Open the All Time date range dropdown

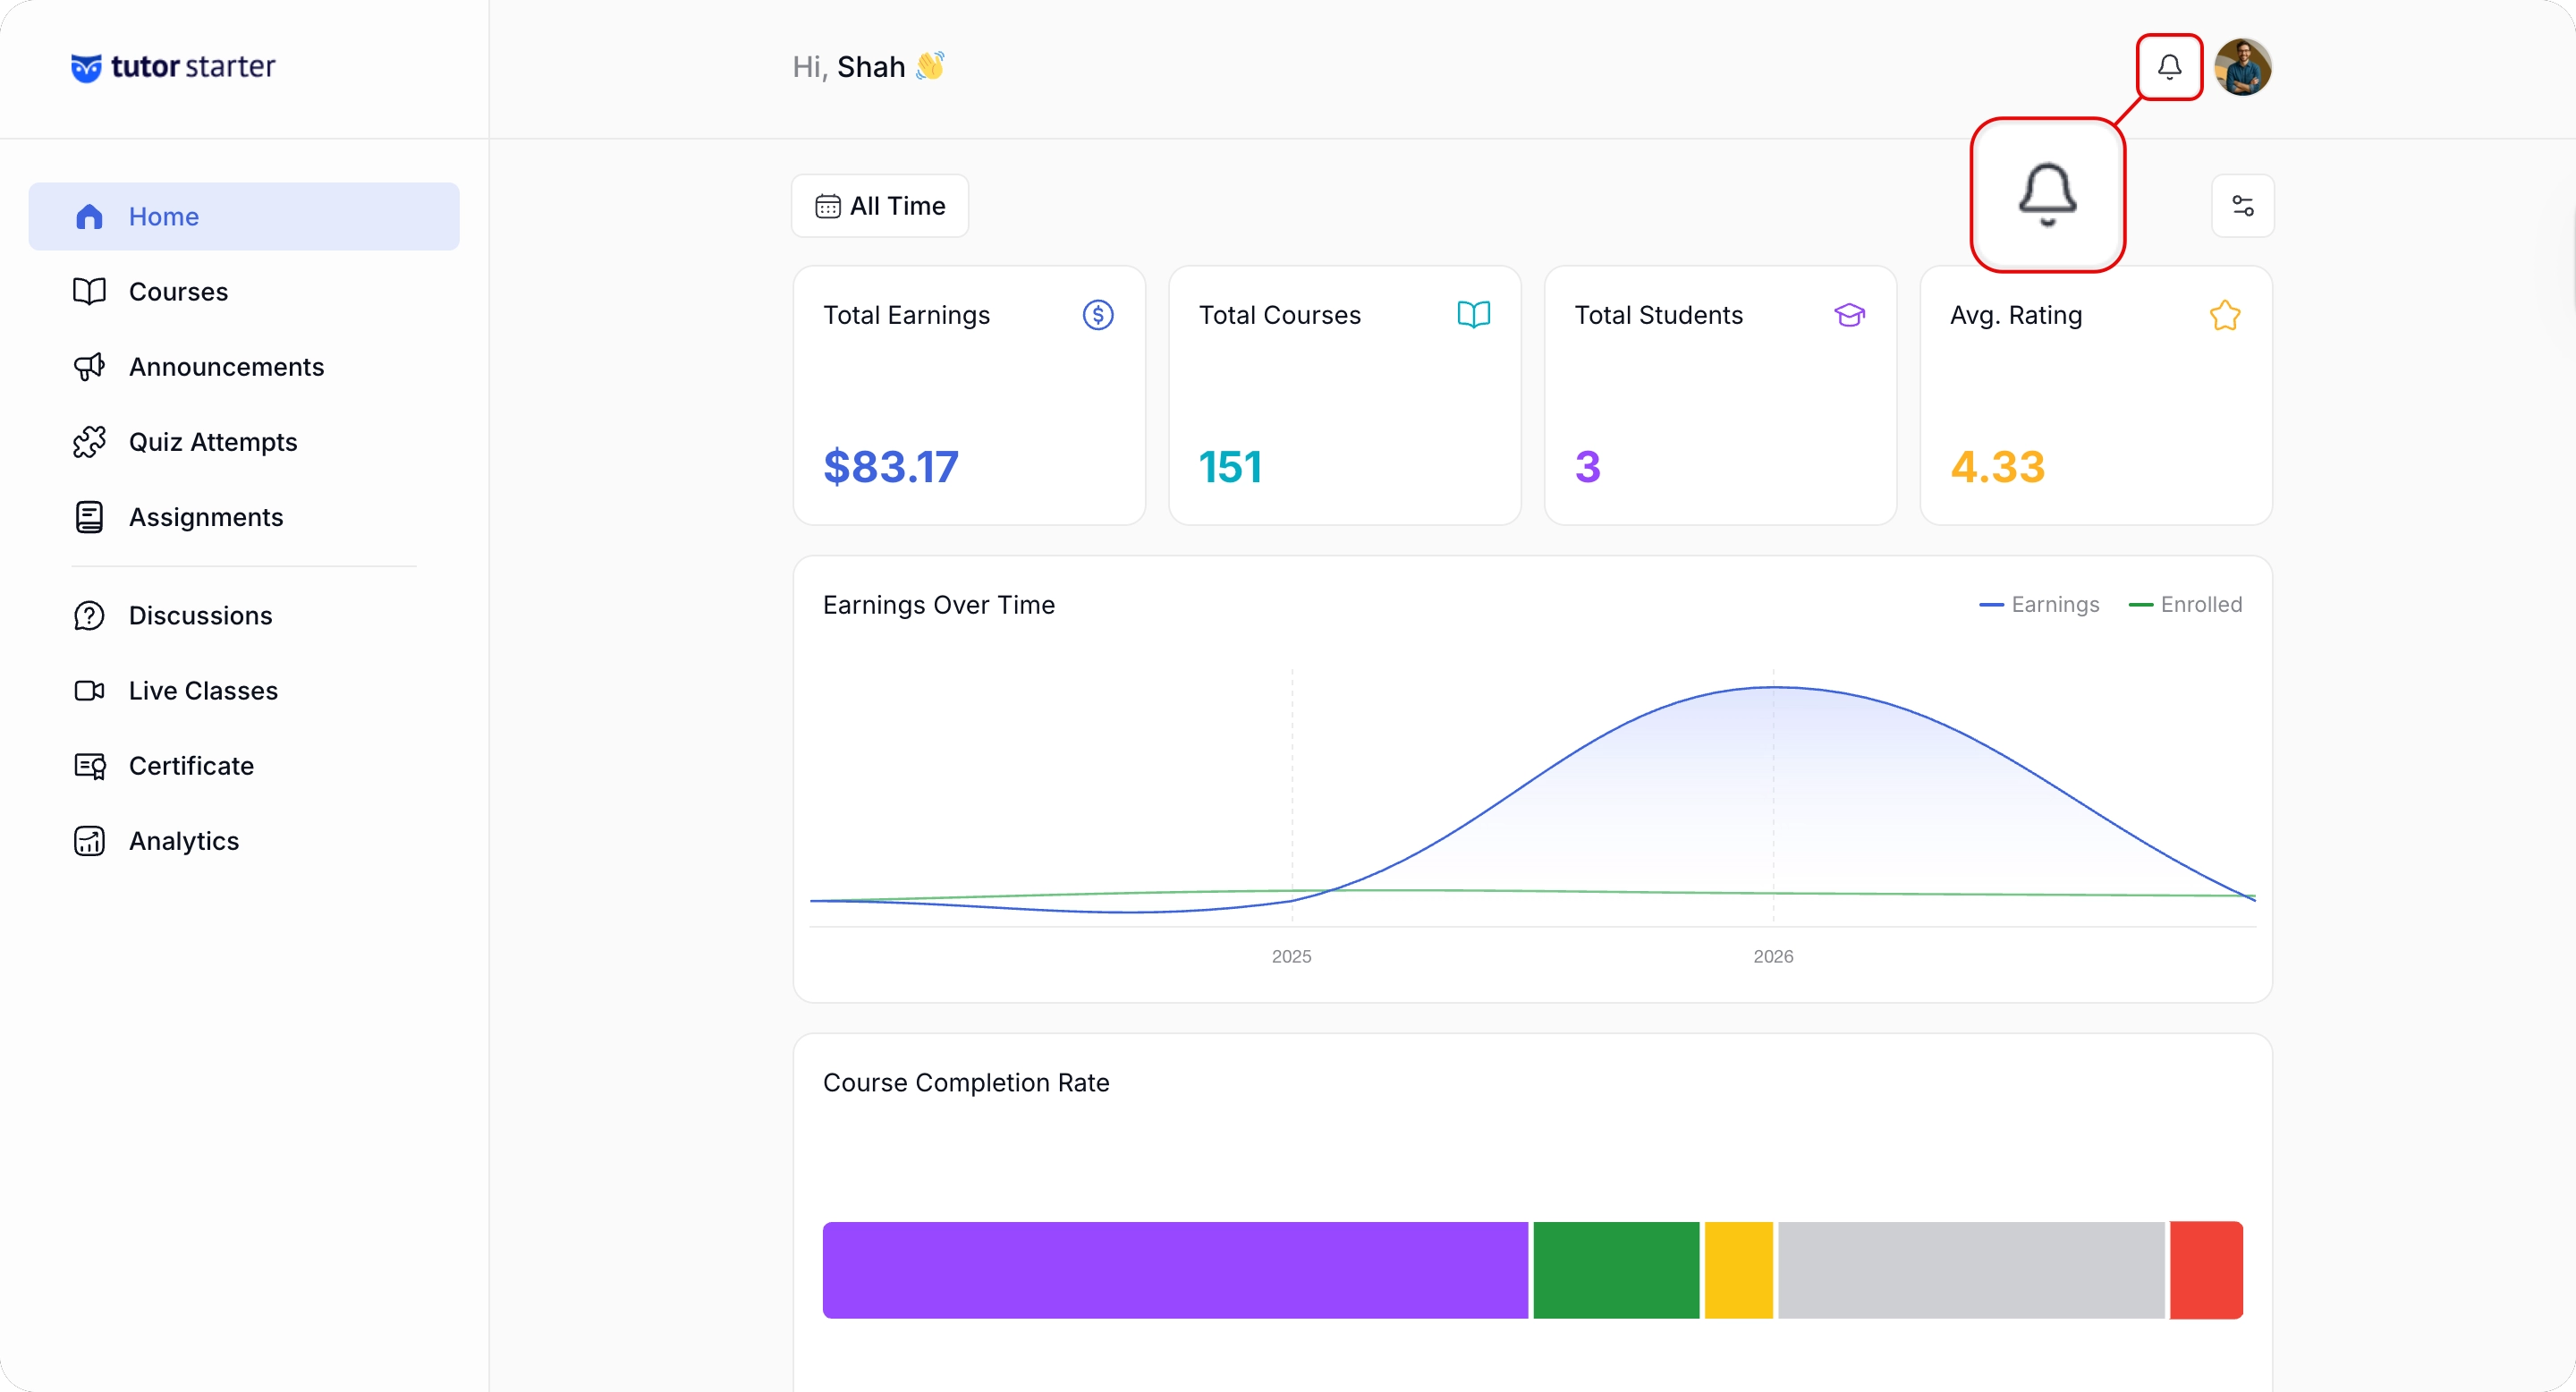click(880, 206)
